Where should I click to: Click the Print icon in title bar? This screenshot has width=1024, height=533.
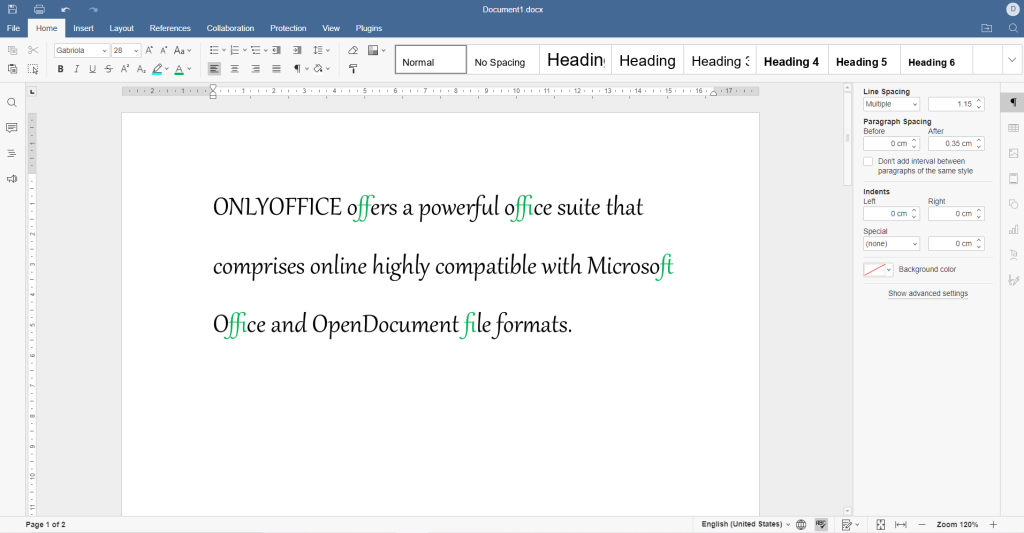click(x=39, y=9)
